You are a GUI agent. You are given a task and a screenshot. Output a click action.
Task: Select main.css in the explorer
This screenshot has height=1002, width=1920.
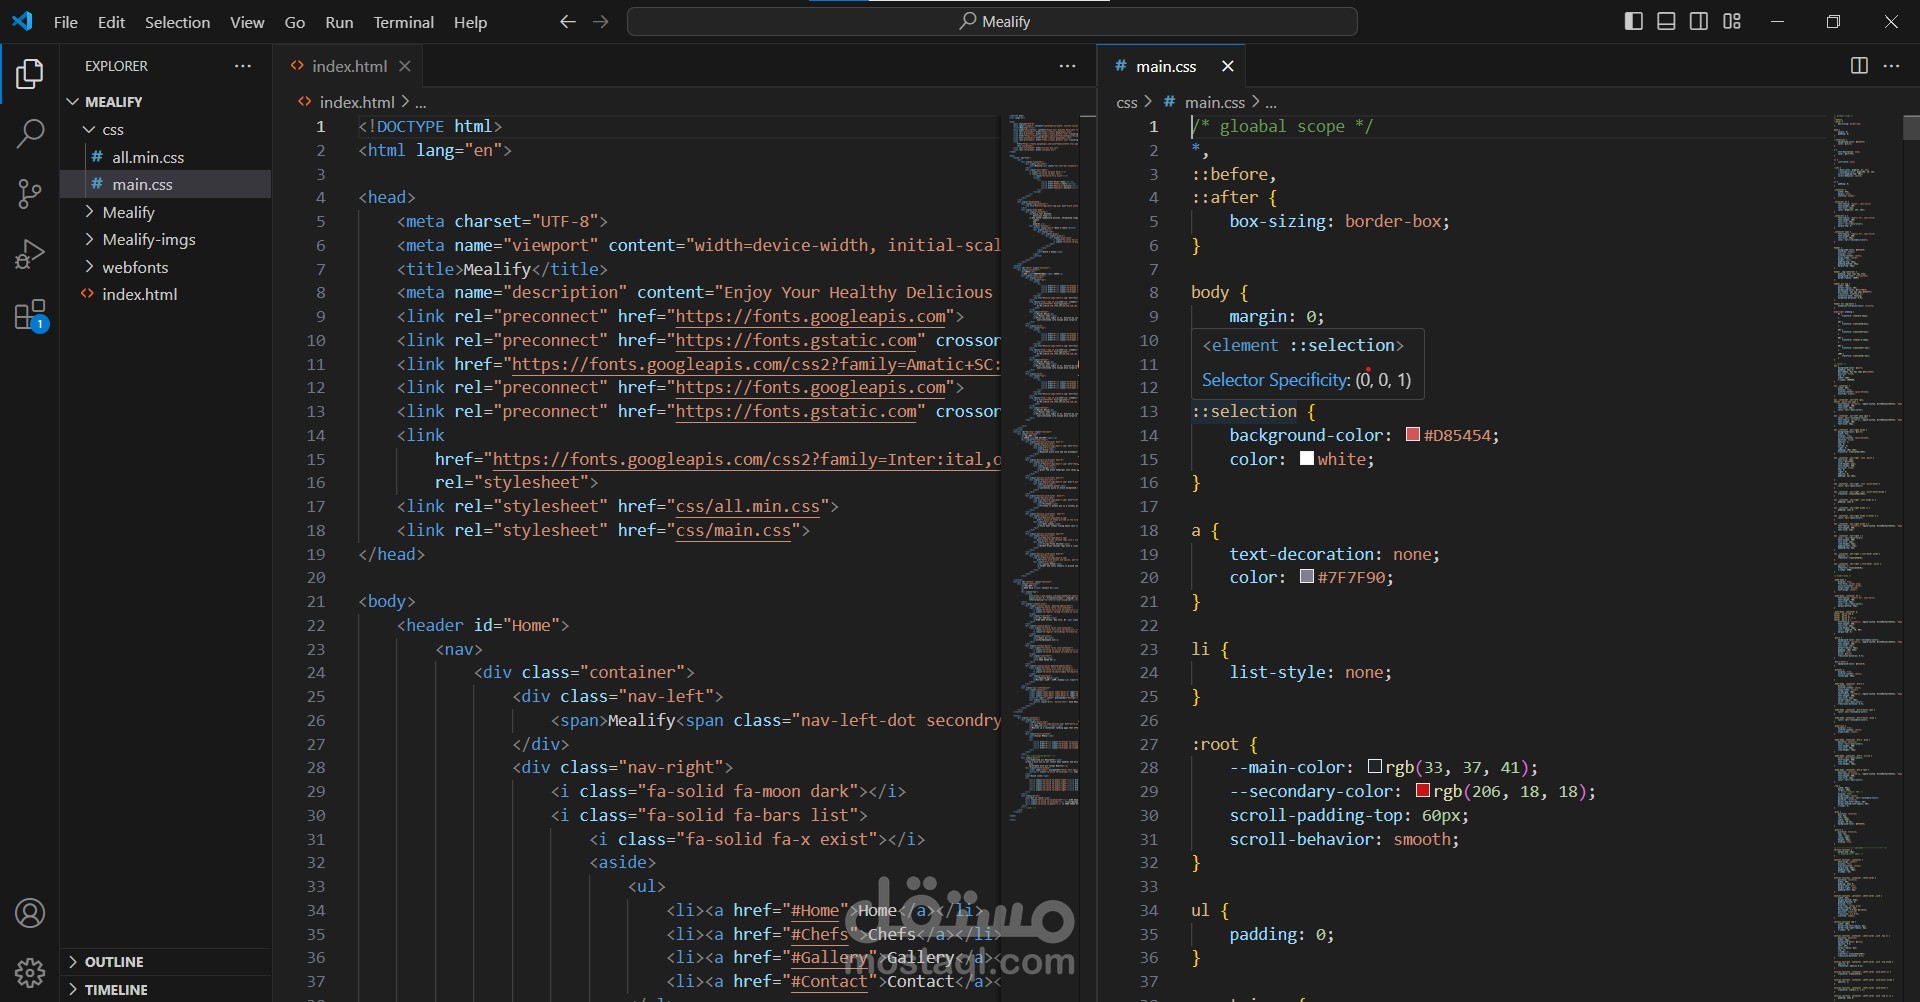pos(166,184)
